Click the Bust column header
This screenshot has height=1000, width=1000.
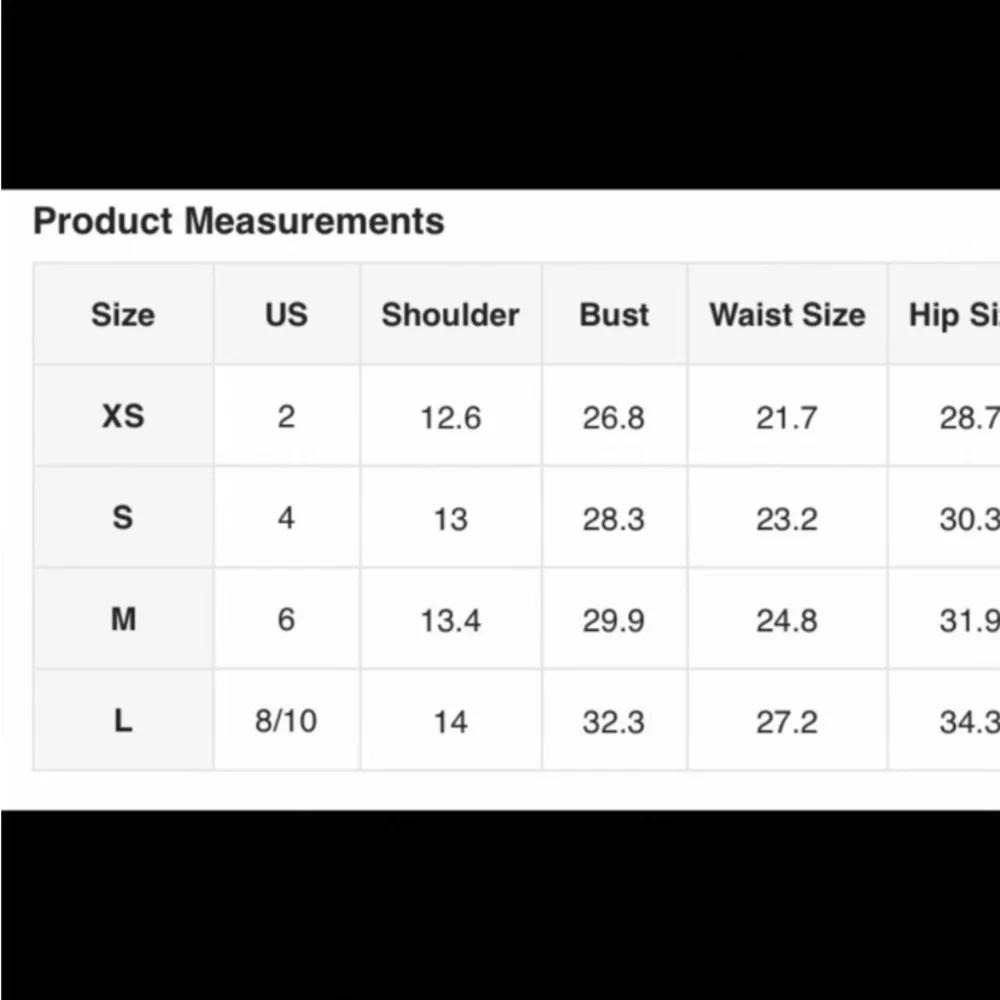614,315
